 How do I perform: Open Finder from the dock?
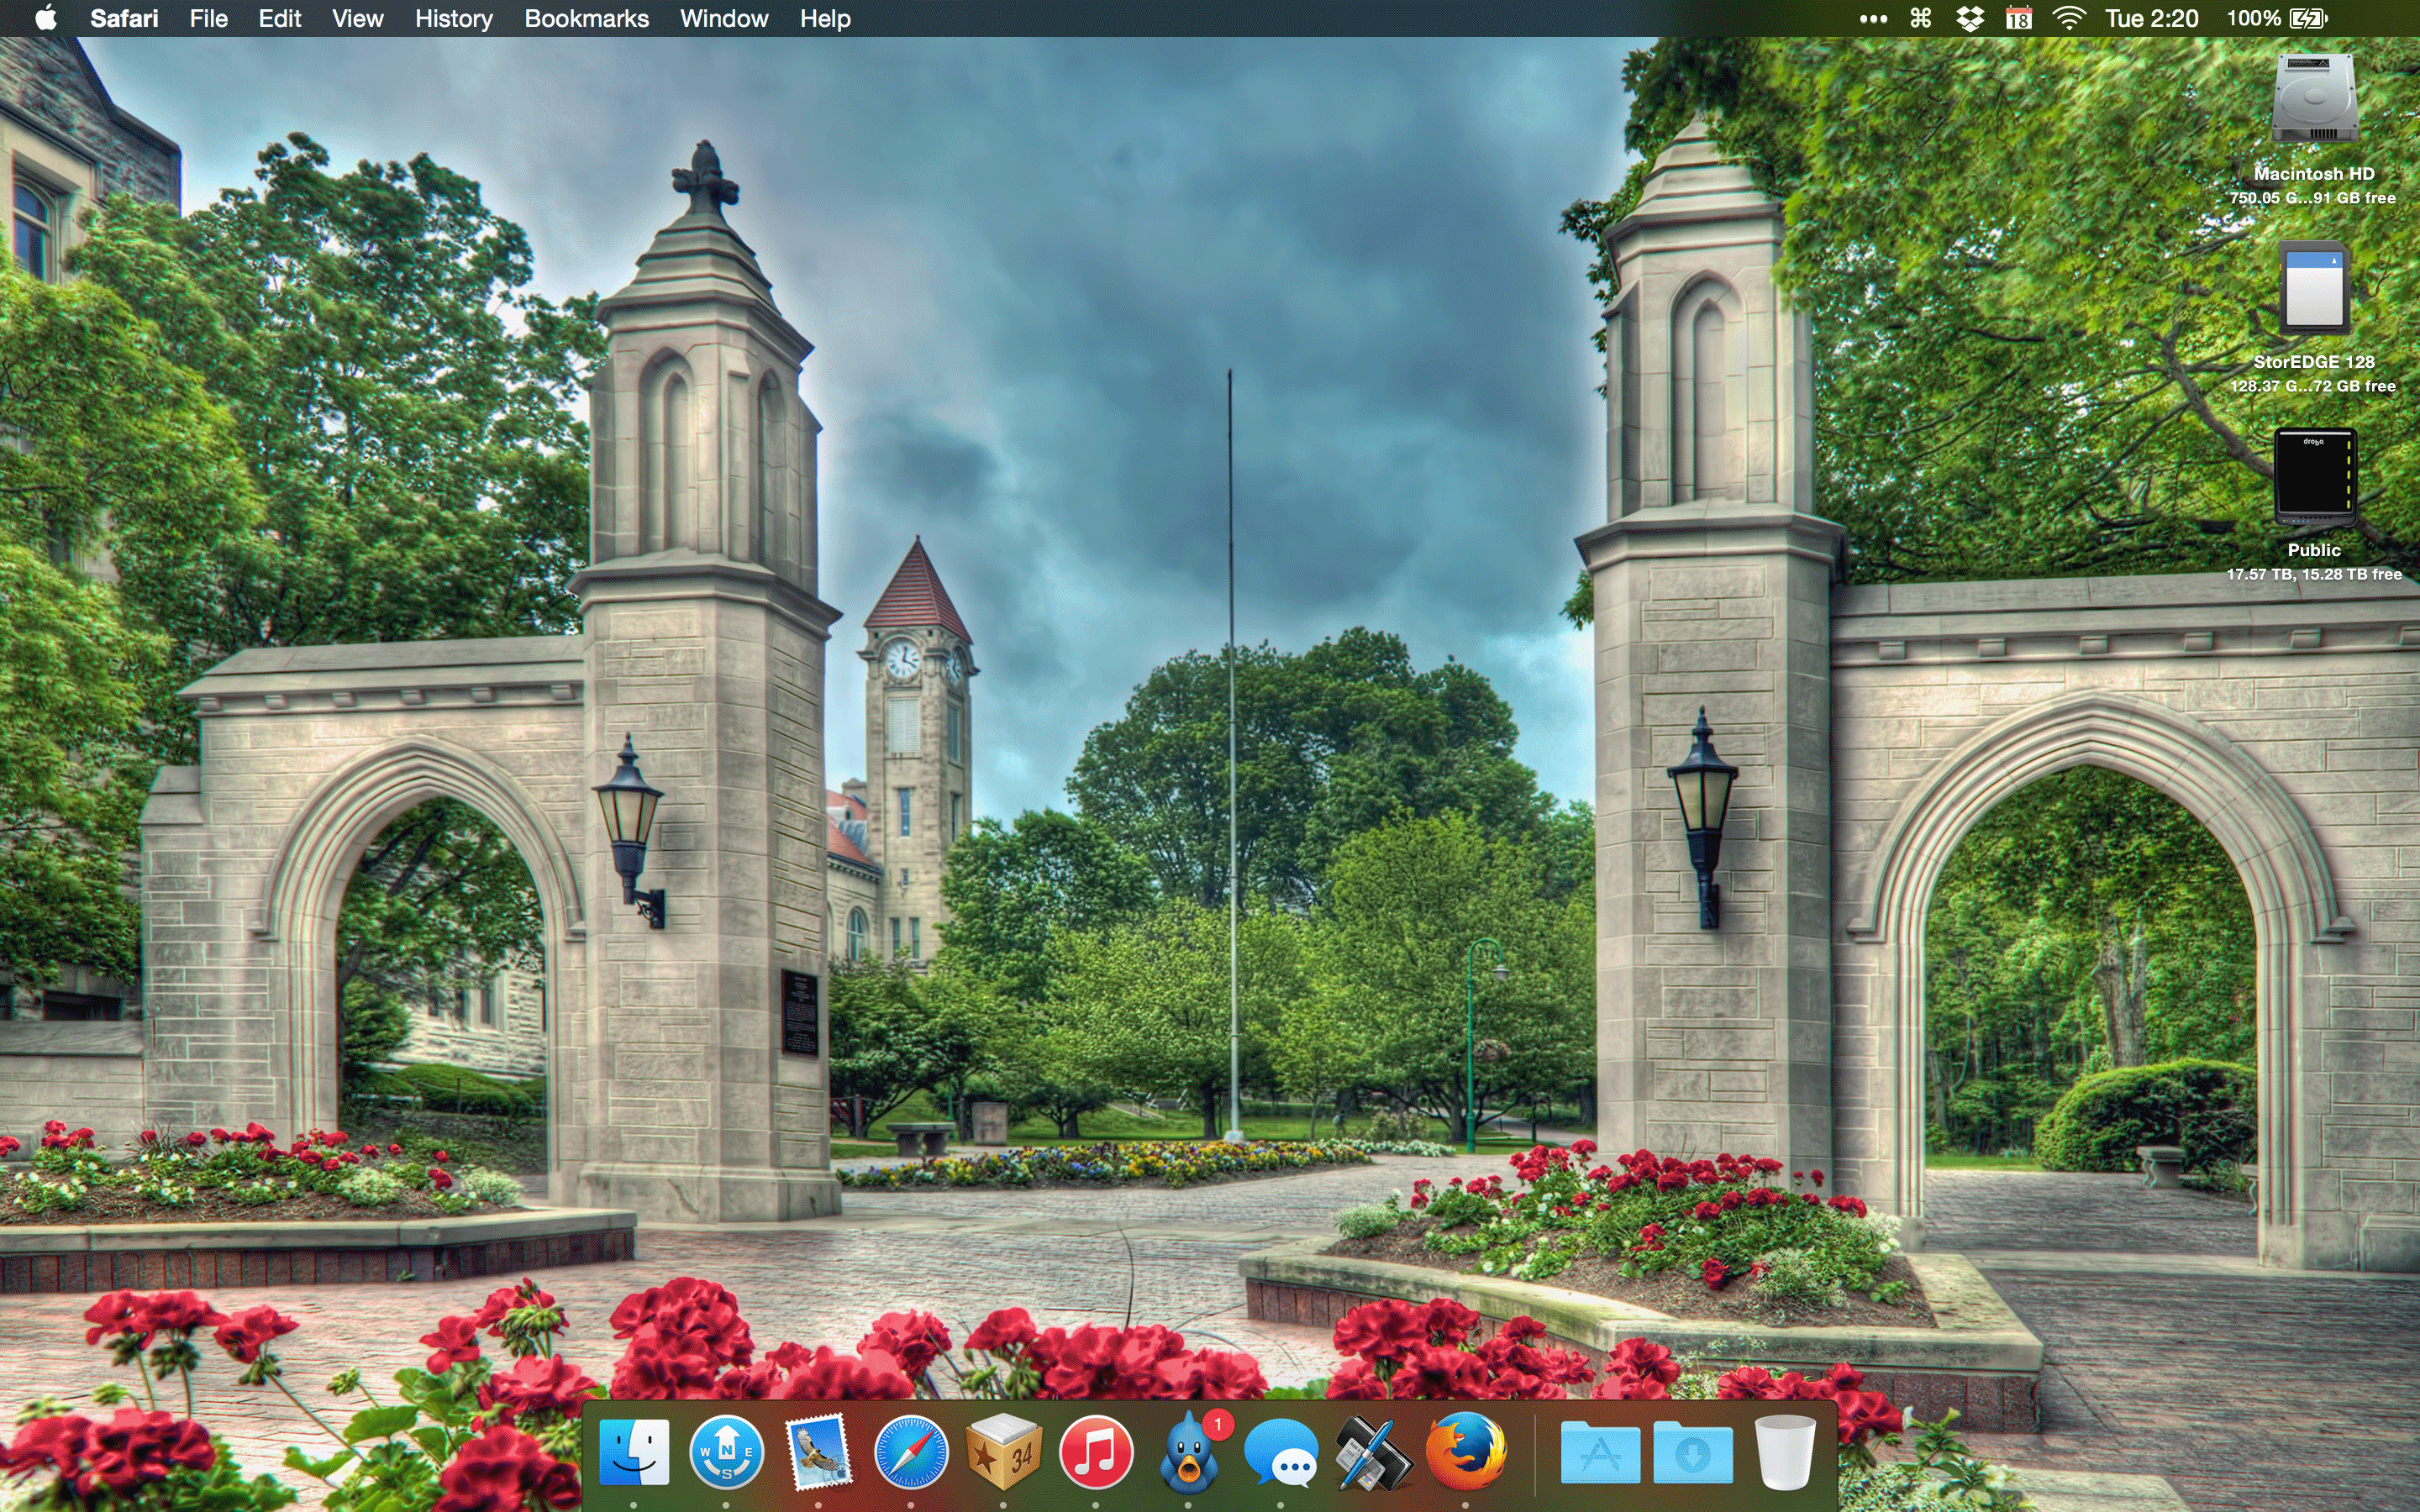tap(634, 1452)
